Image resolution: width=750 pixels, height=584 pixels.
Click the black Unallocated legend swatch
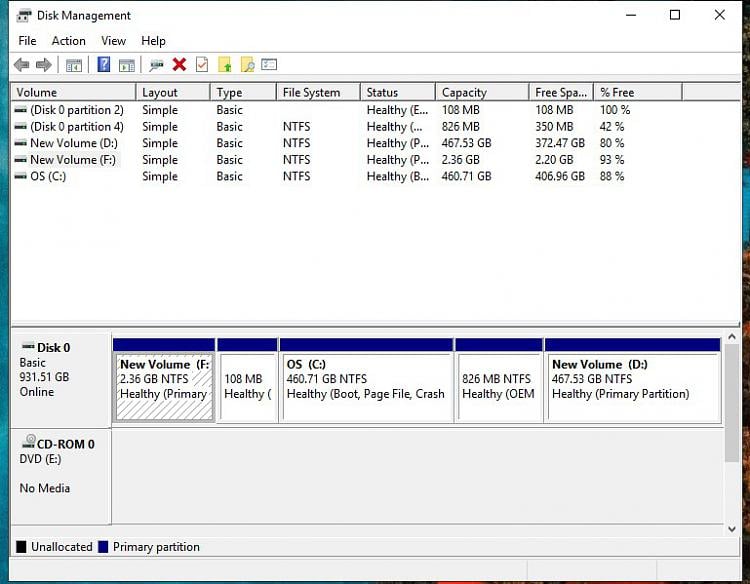21,547
